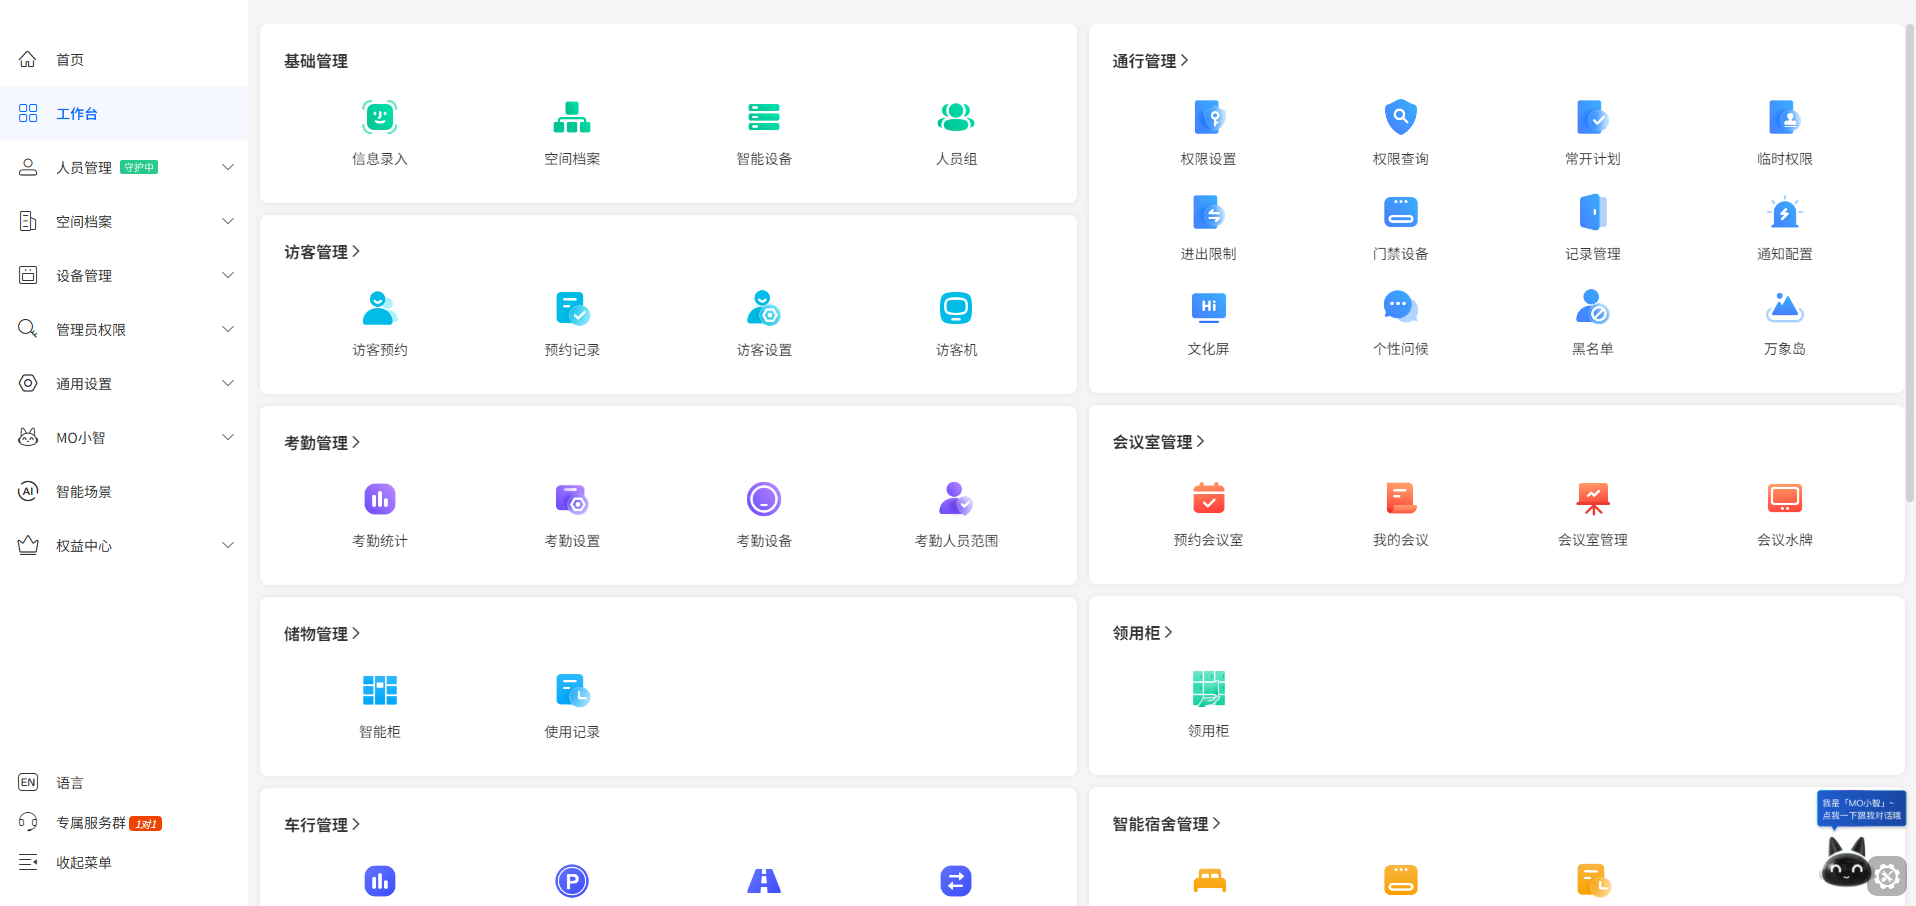Image resolution: width=1916 pixels, height=906 pixels.
Task: Expand the 权益中心 sidebar menu
Action: pos(124,545)
